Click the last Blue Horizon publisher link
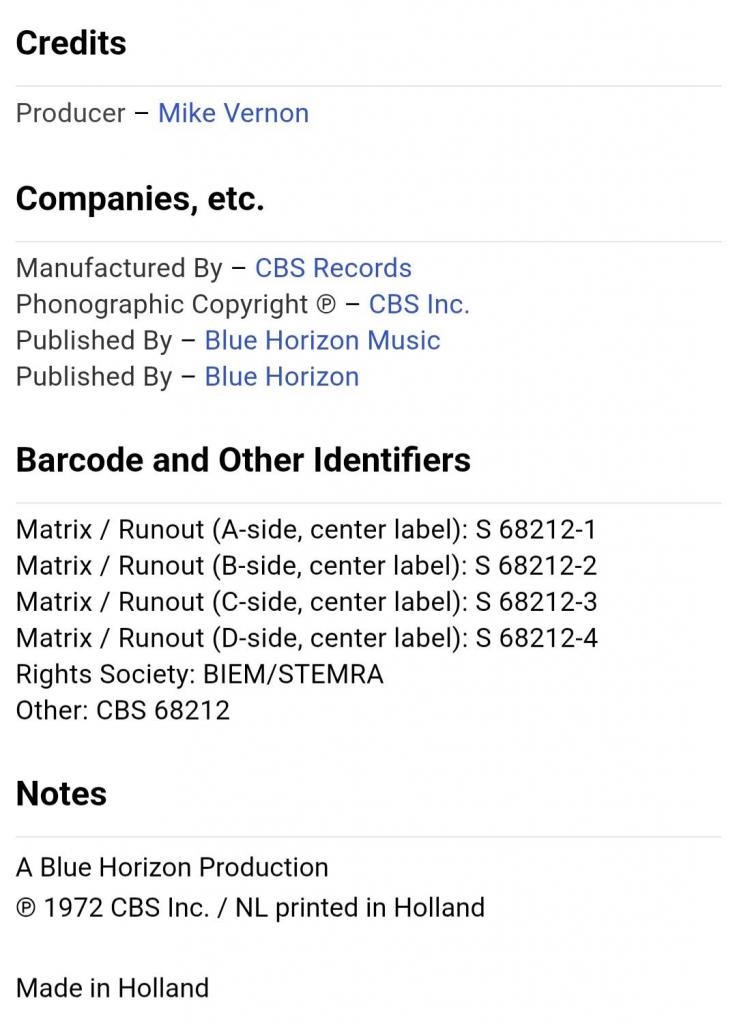737x1024 pixels. [281, 376]
